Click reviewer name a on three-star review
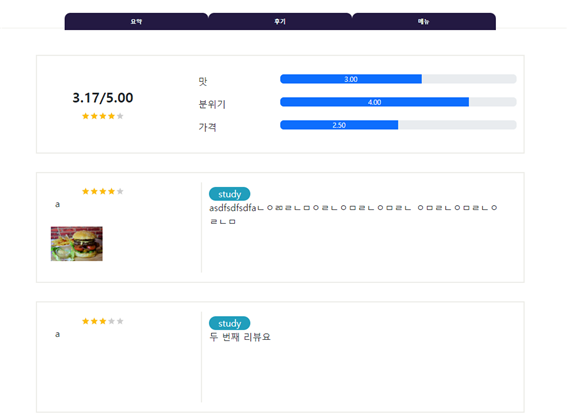Image resolution: width=567 pixels, height=416 pixels. click(57, 334)
